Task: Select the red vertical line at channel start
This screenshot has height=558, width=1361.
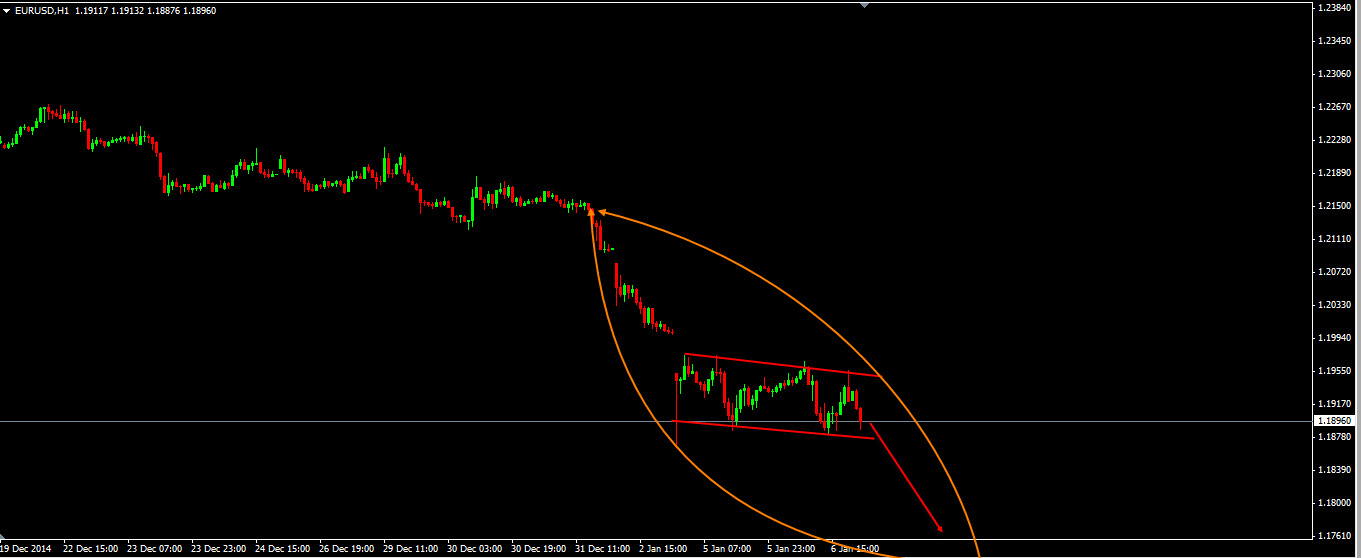Action: tap(677, 400)
